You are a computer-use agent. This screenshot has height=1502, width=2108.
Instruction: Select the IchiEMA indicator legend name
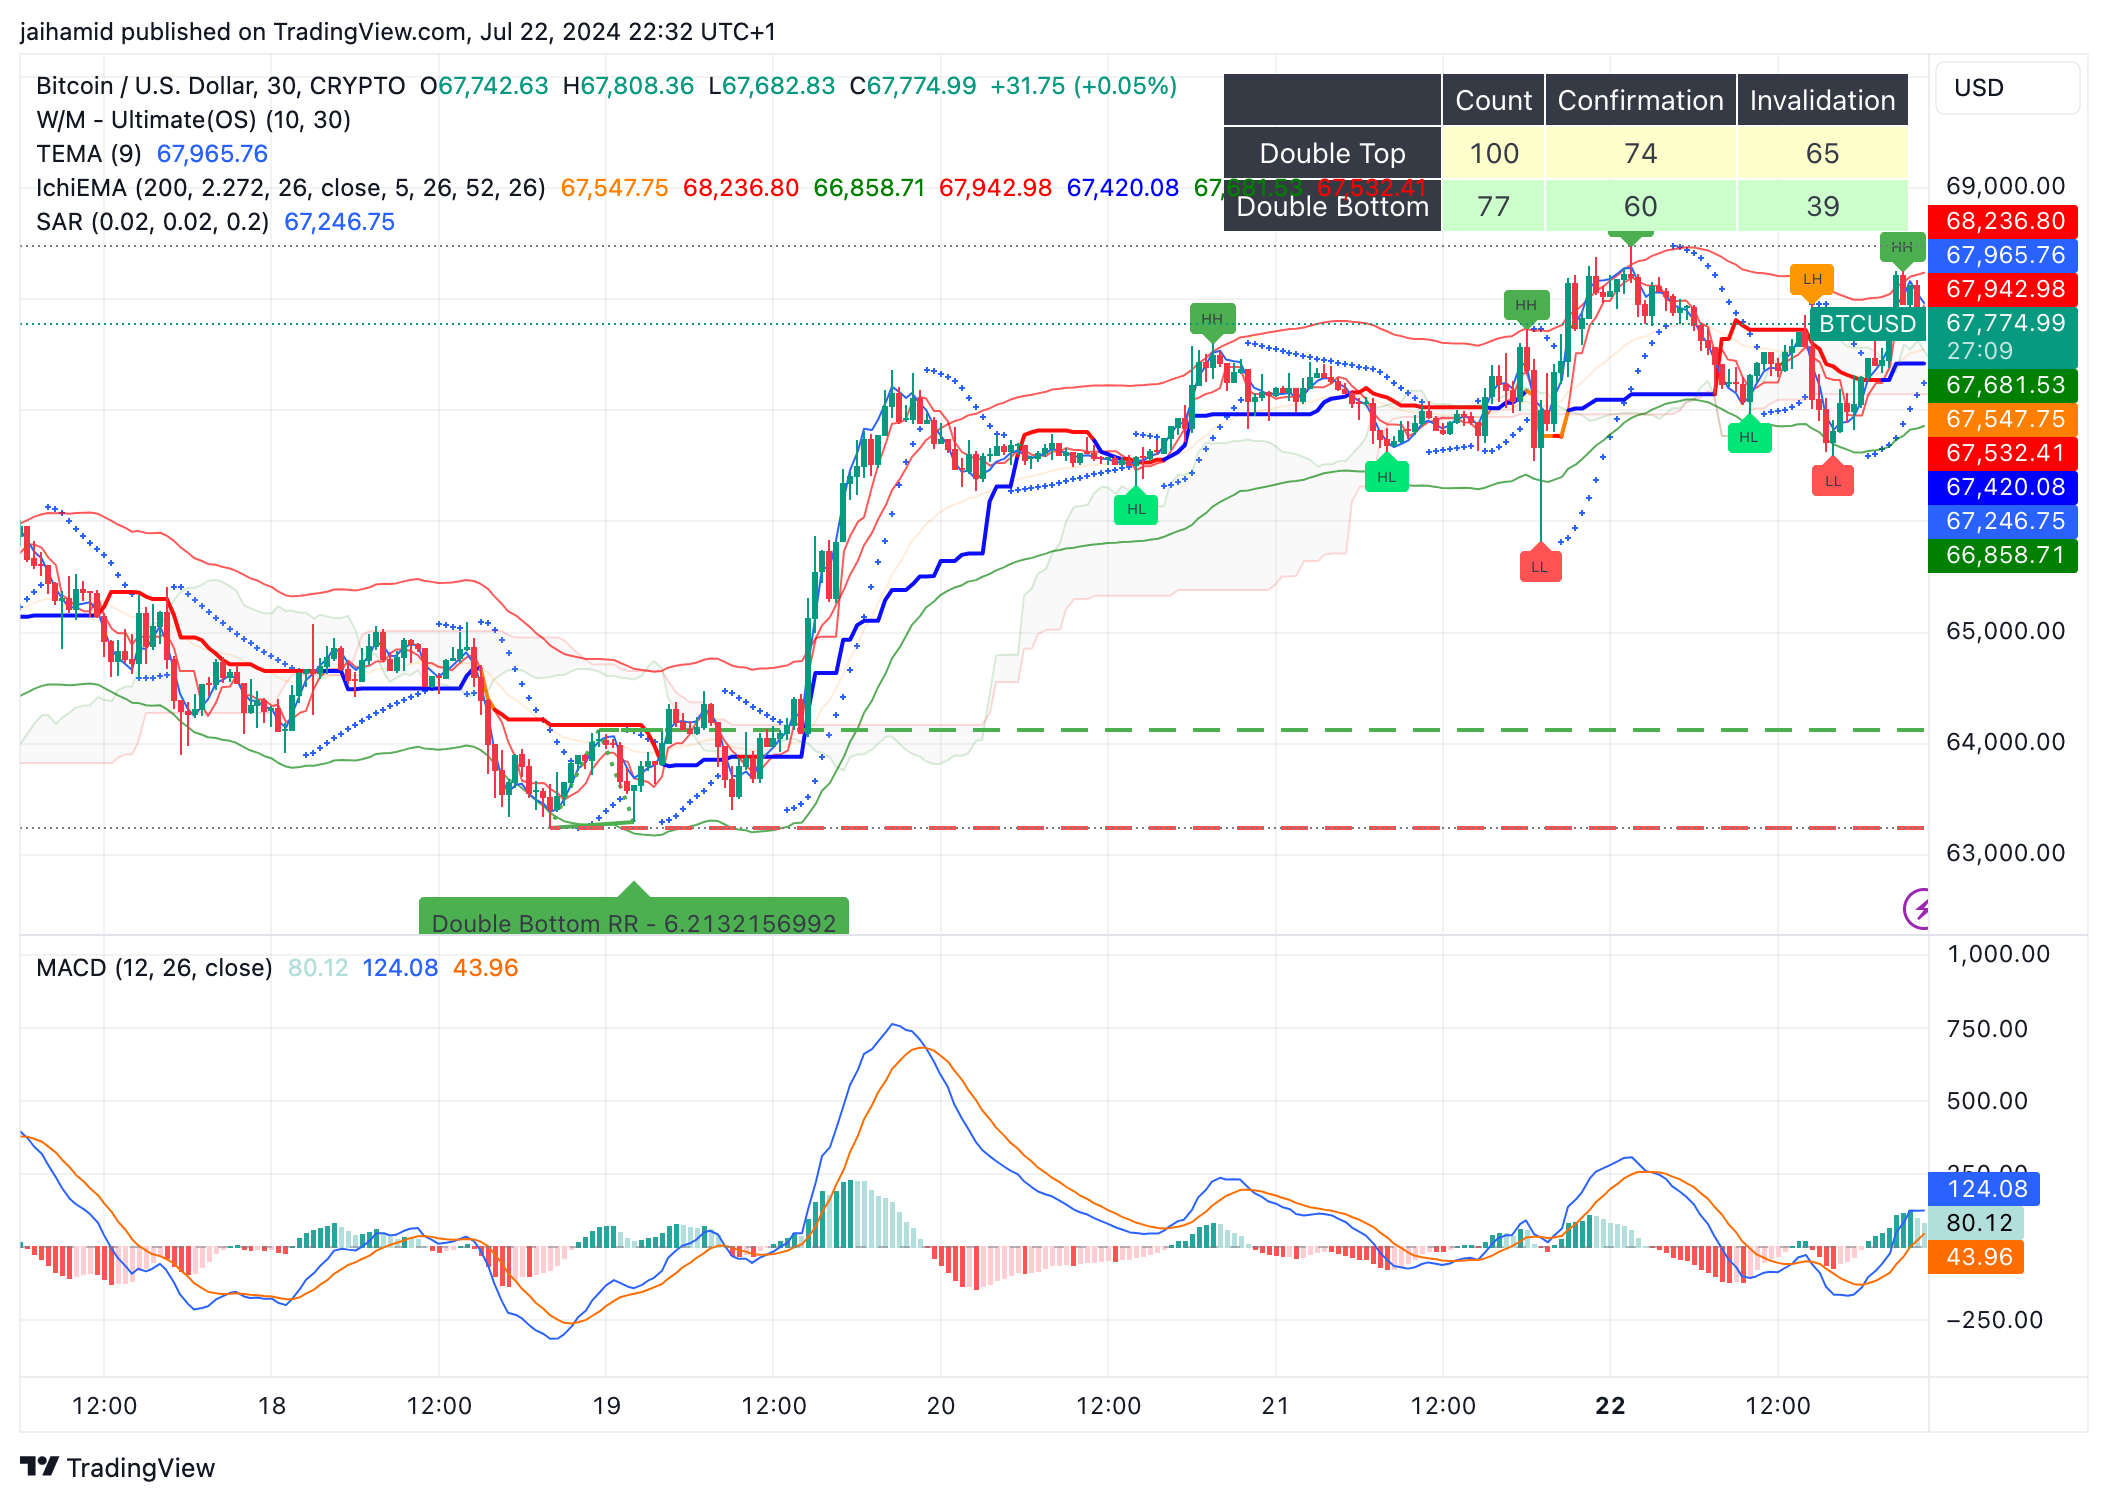point(290,188)
